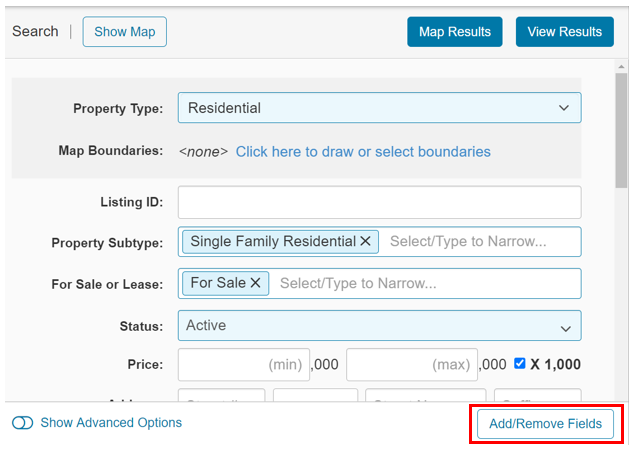Open the Property Type dropdown
Image resolution: width=638 pixels, height=453 pixels.
(379, 108)
